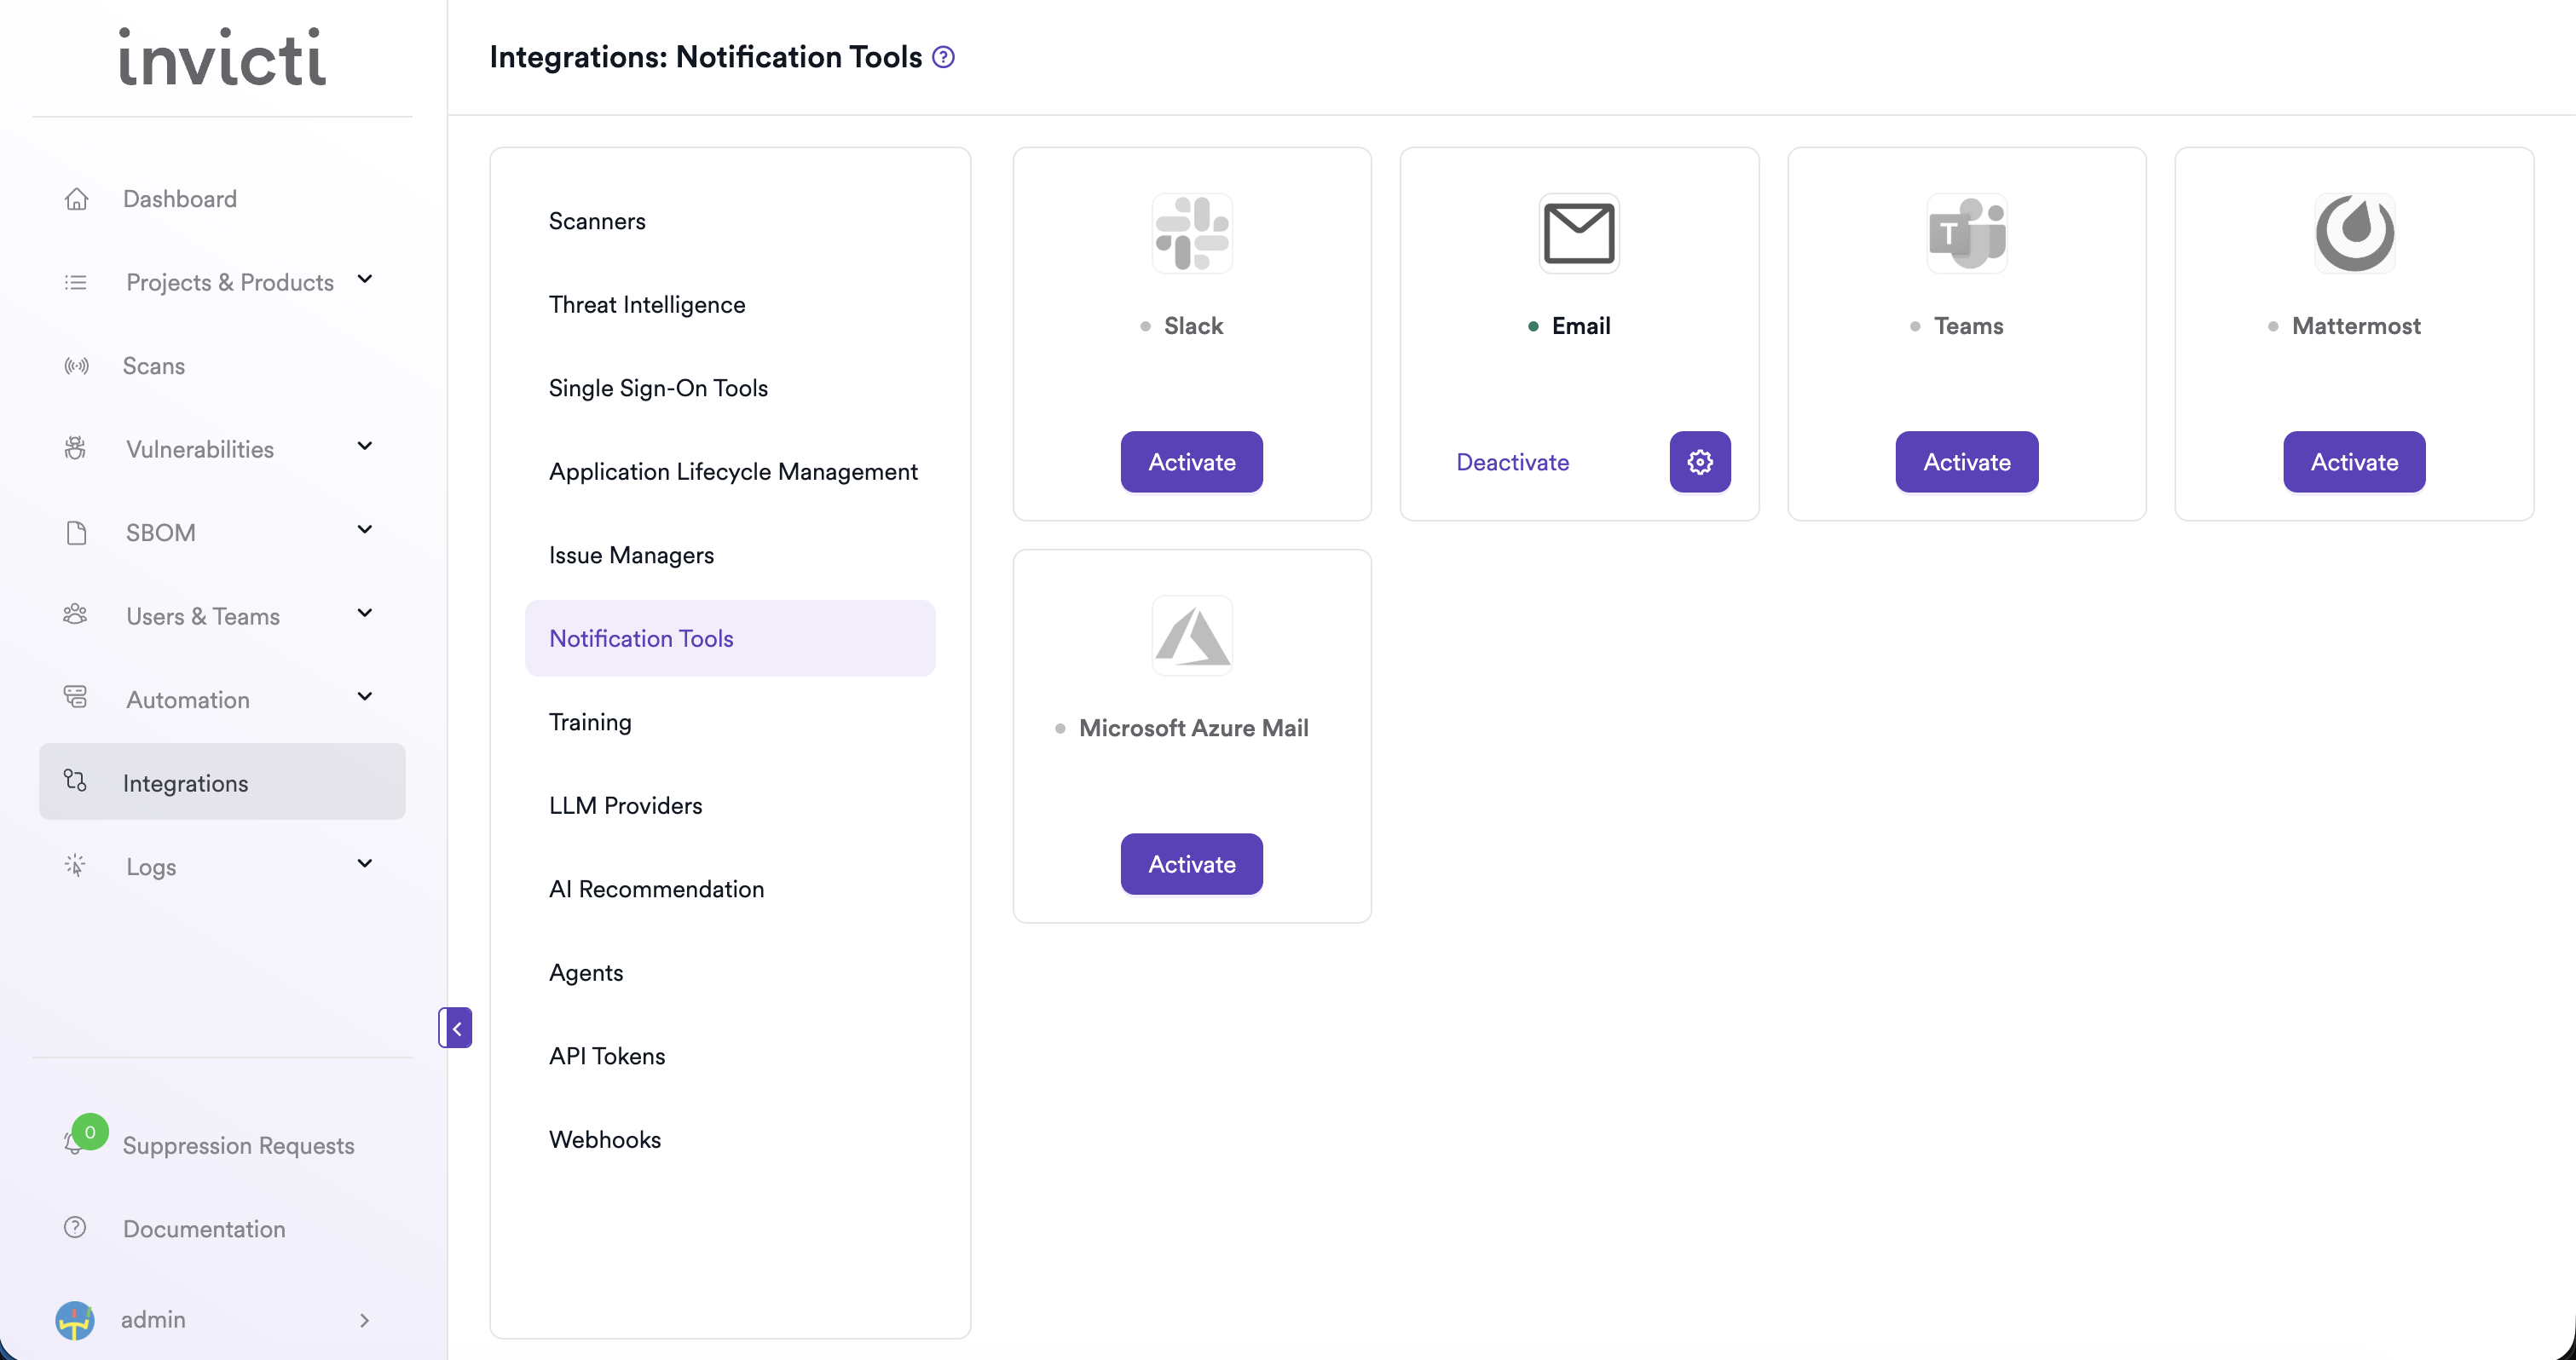Click the invicti logo

(x=220, y=57)
